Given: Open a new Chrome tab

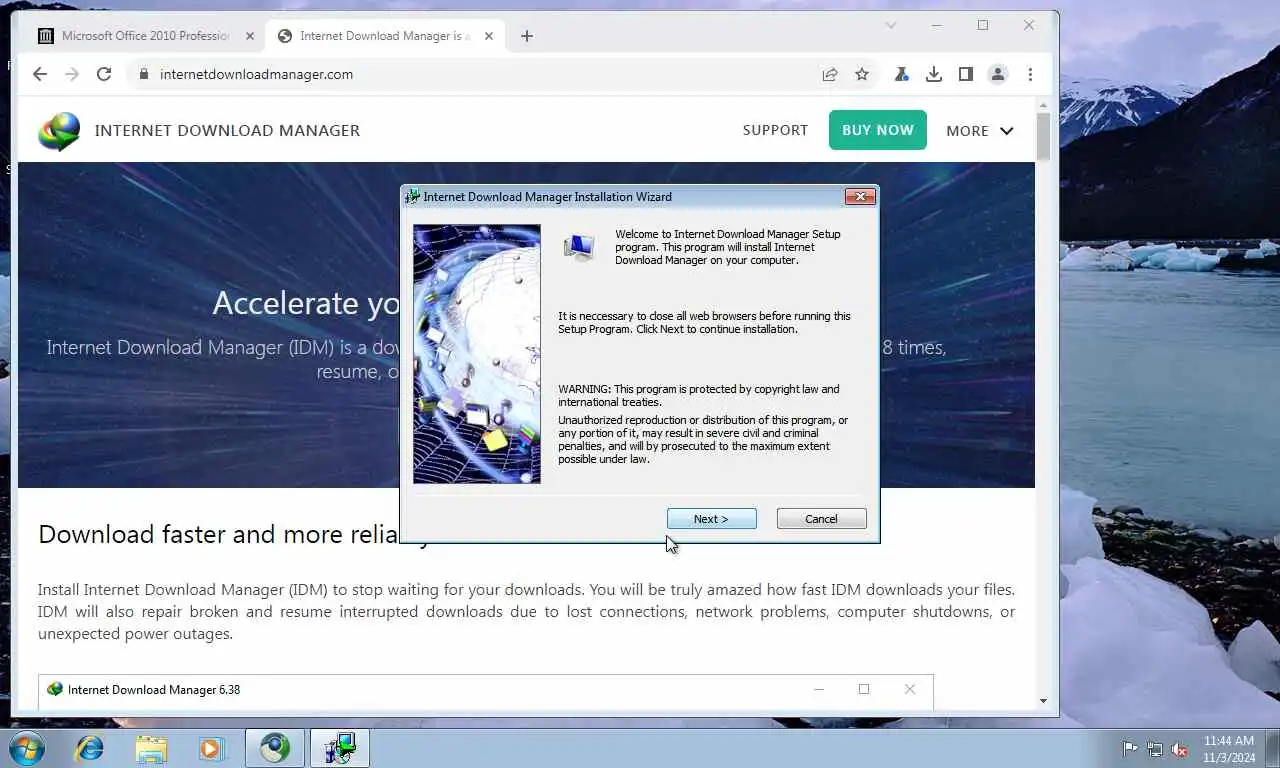Looking at the screenshot, I should [x=527, y=36].
